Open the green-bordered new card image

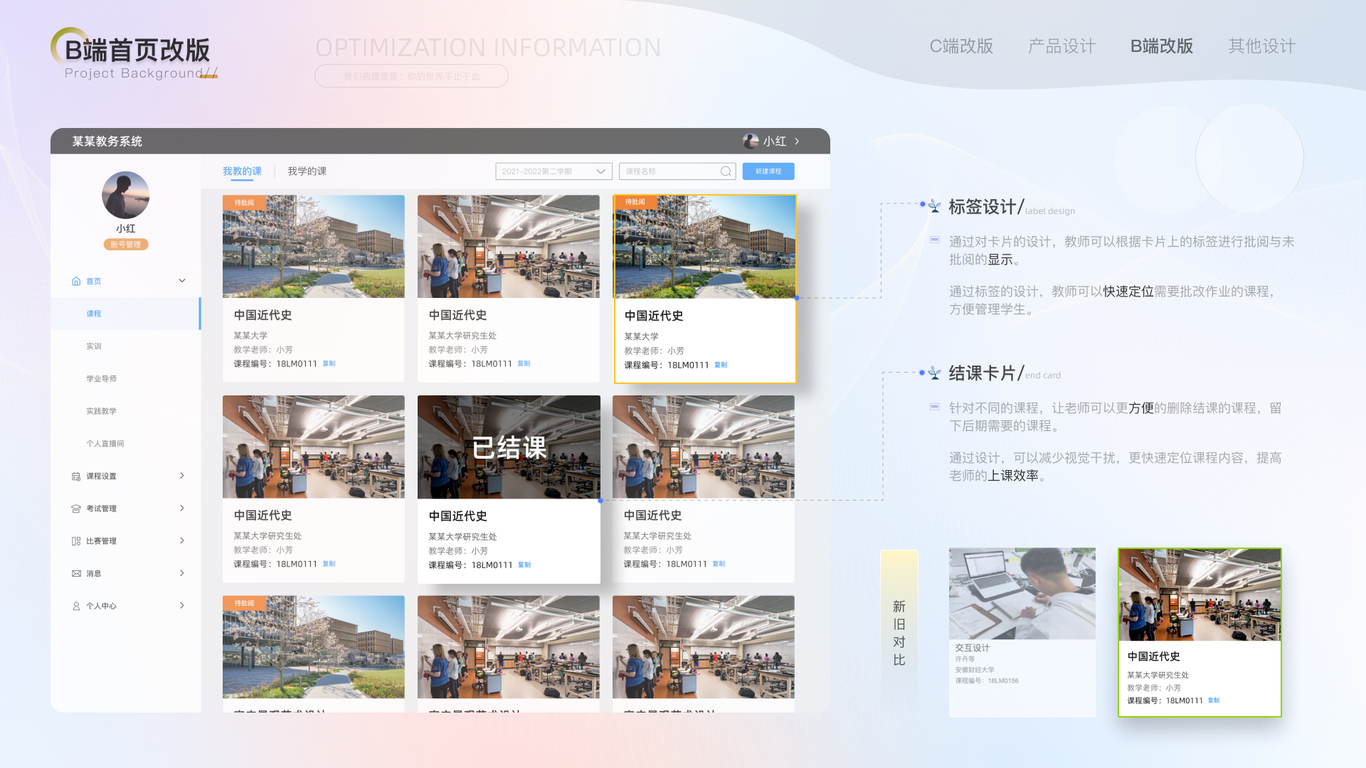click(x=1200, y=595)
